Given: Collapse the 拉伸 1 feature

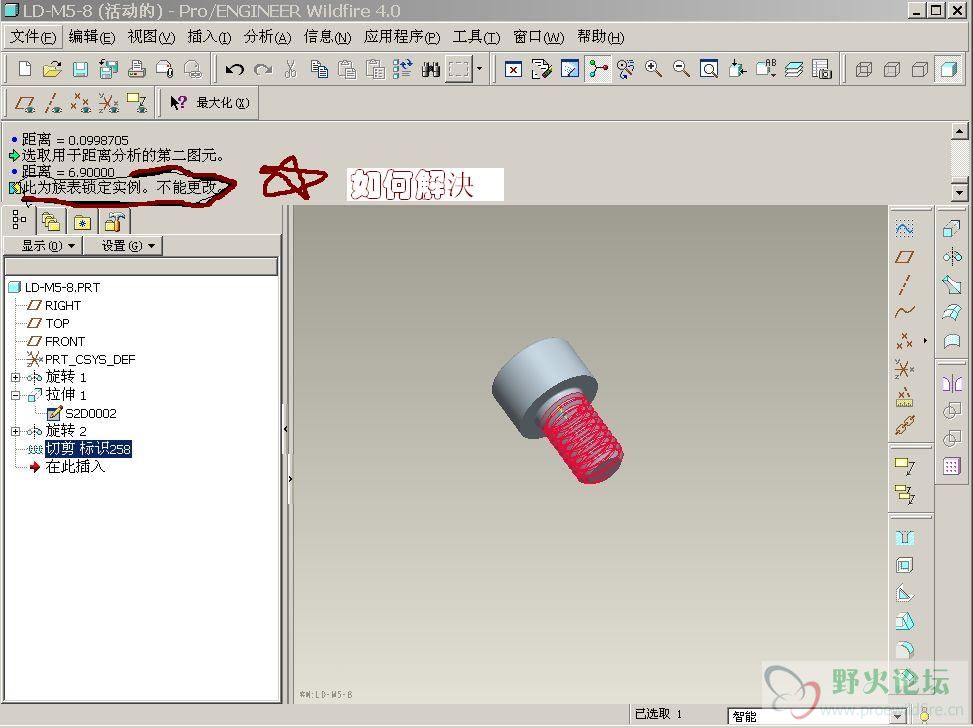Looking at the screenshot, I should 16,395.
